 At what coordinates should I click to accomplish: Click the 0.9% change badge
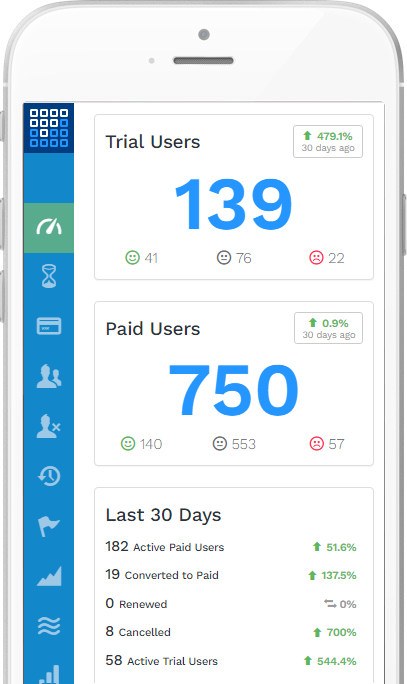[x=328, y=328]
